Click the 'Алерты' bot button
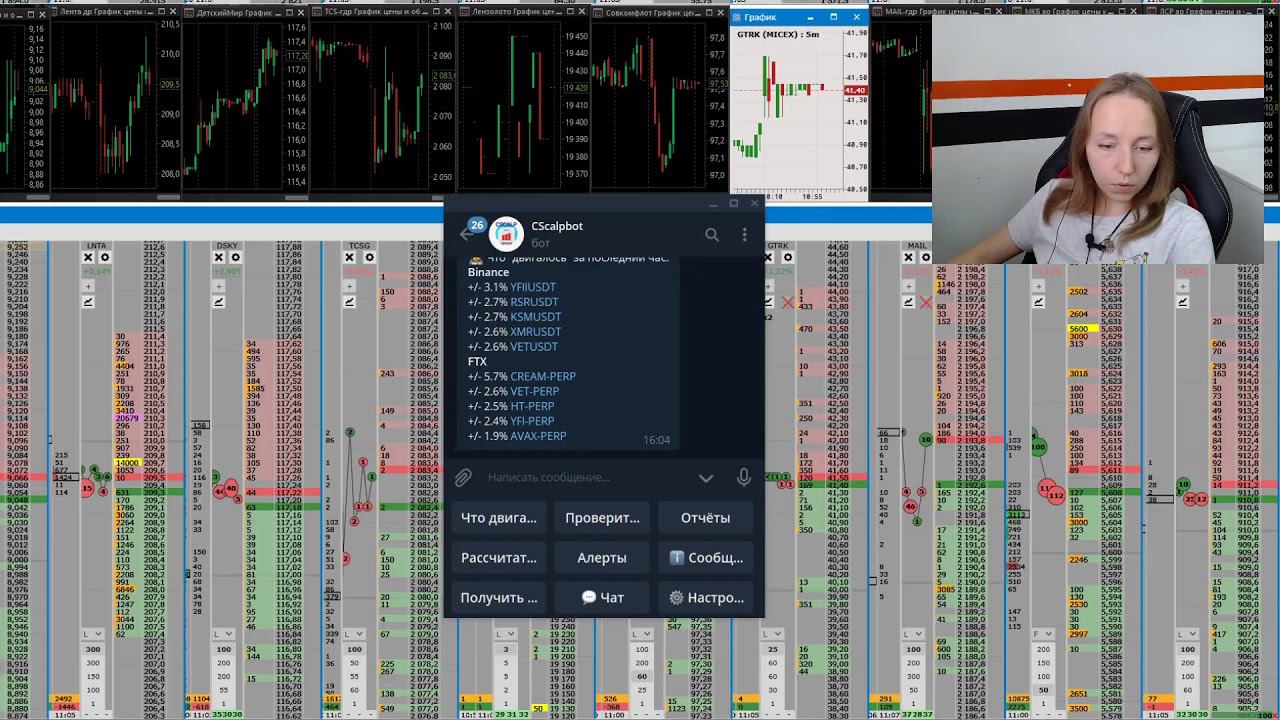The height and width of the screenshot is (720, 1280). (x=602, y=558)
